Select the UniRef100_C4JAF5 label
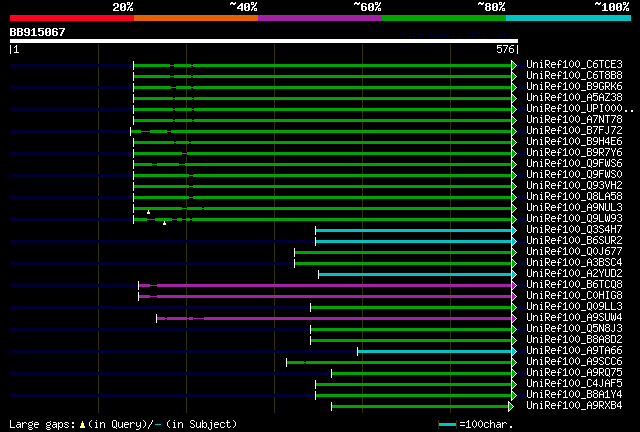 [574, 384]
